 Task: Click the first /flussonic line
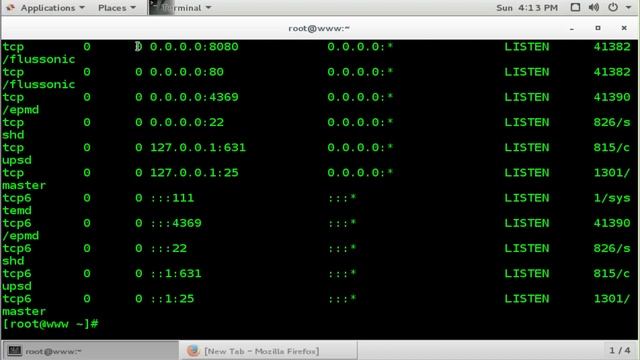point(39,60)
